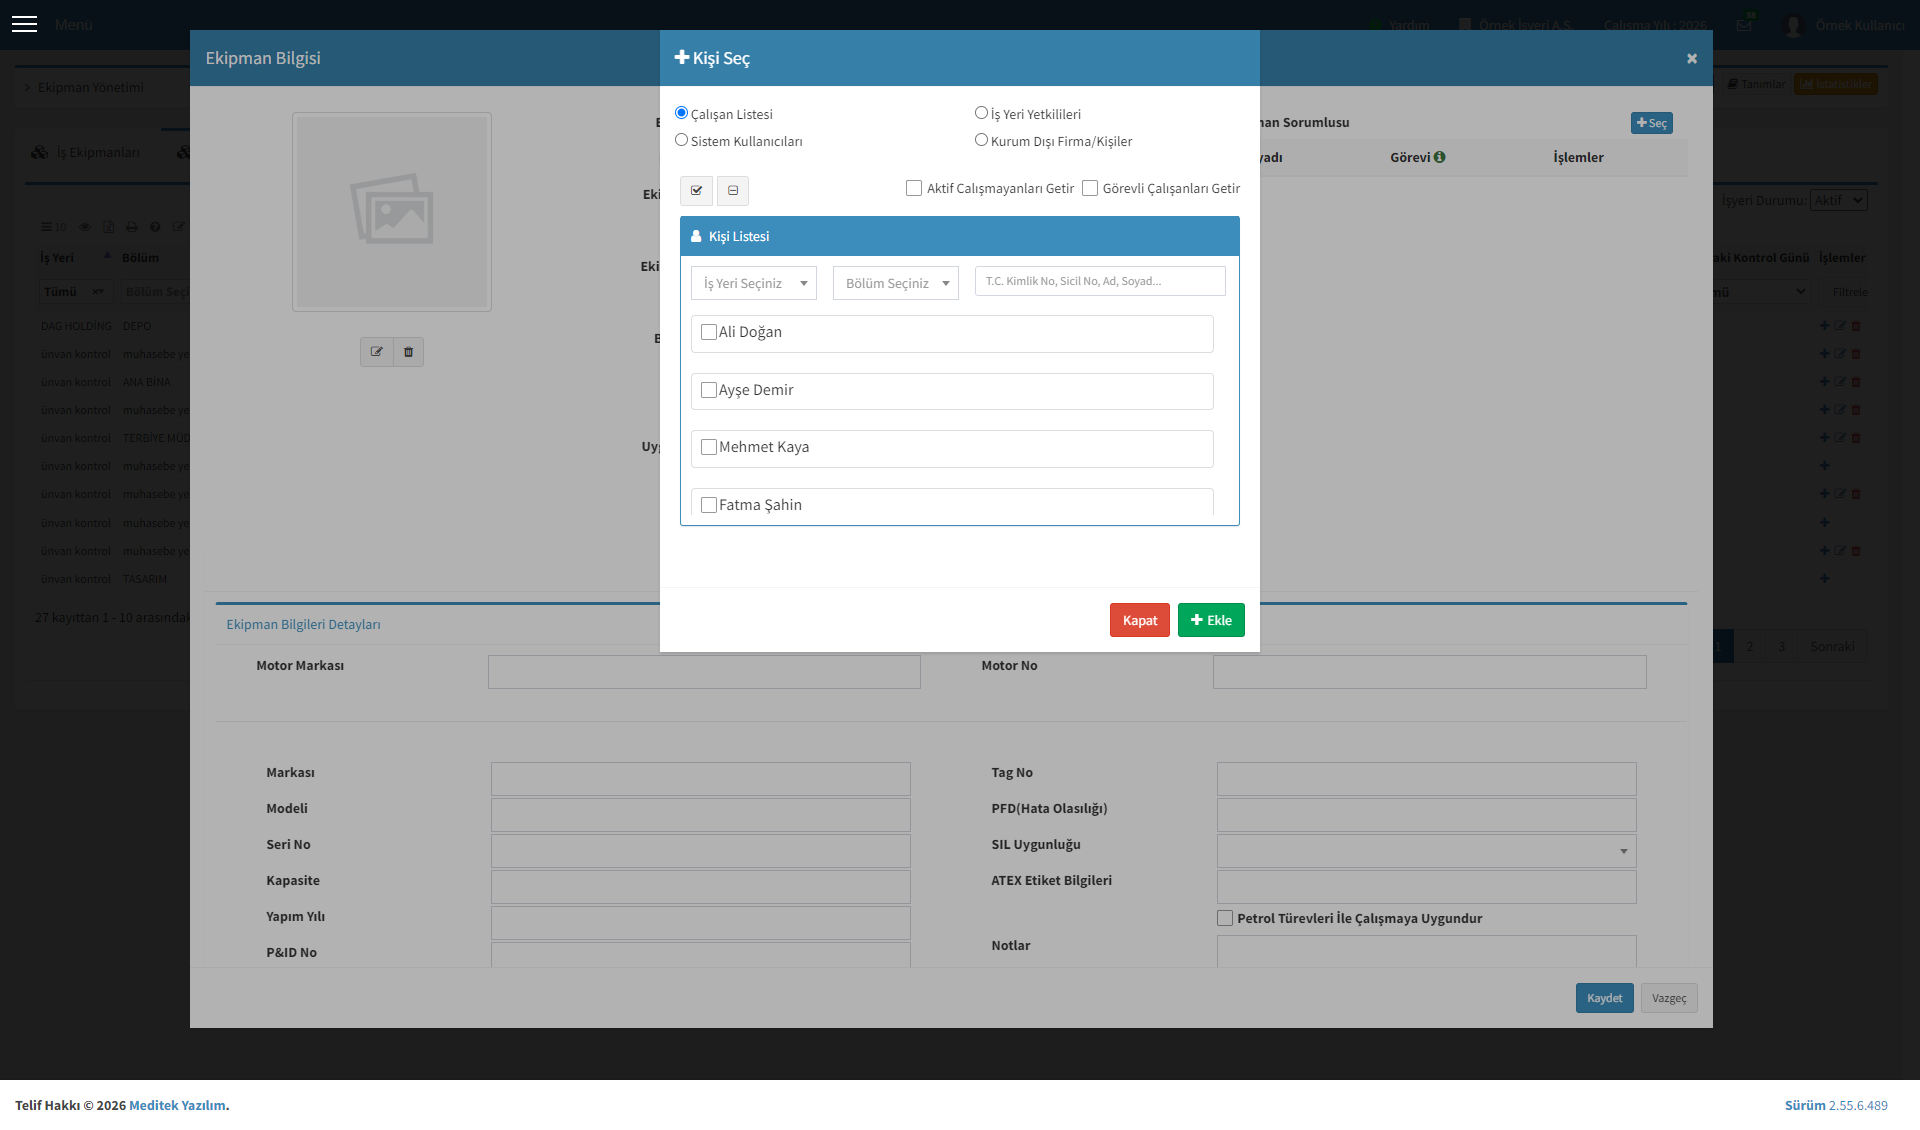Click the plus icon in DAG HOLDING row
The height and width of the screenshot is (1130, 1920).
[x=1825, y=326]
